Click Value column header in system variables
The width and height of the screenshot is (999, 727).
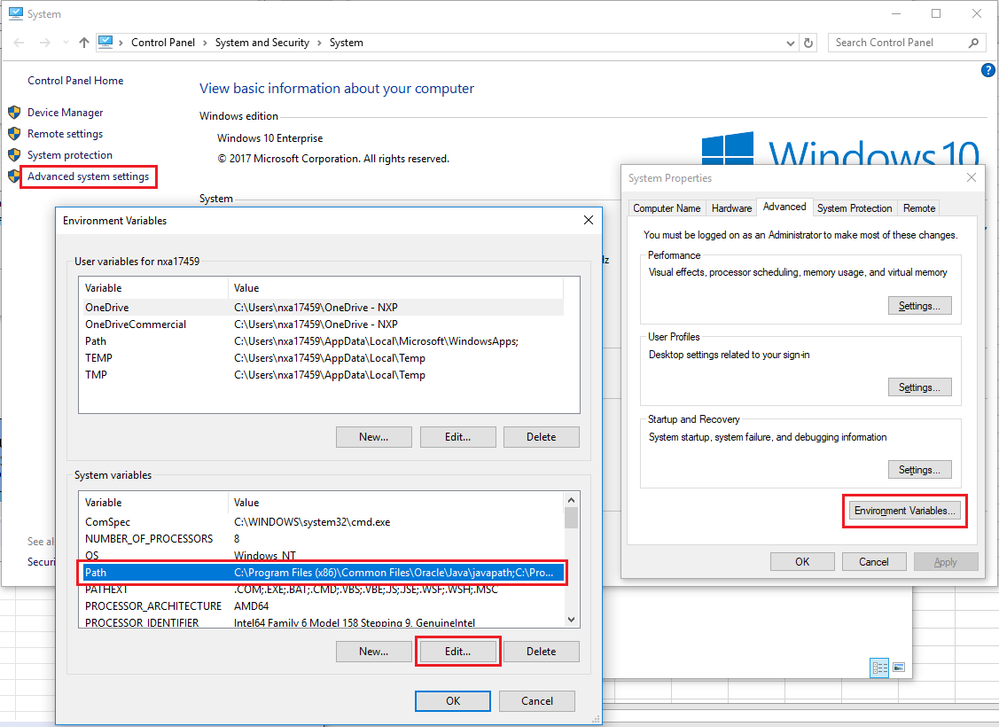point(396,503)
